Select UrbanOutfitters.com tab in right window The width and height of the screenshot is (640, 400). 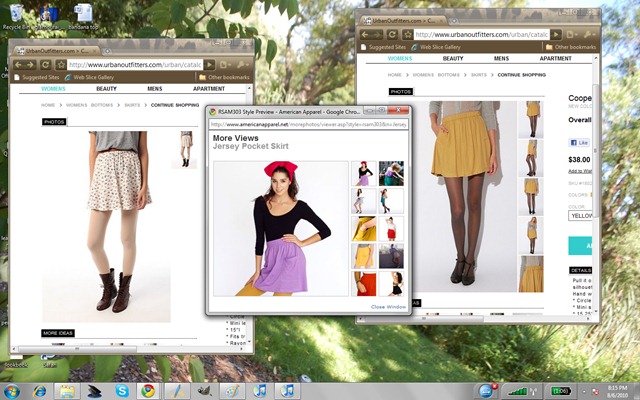[x=403, y=20]
